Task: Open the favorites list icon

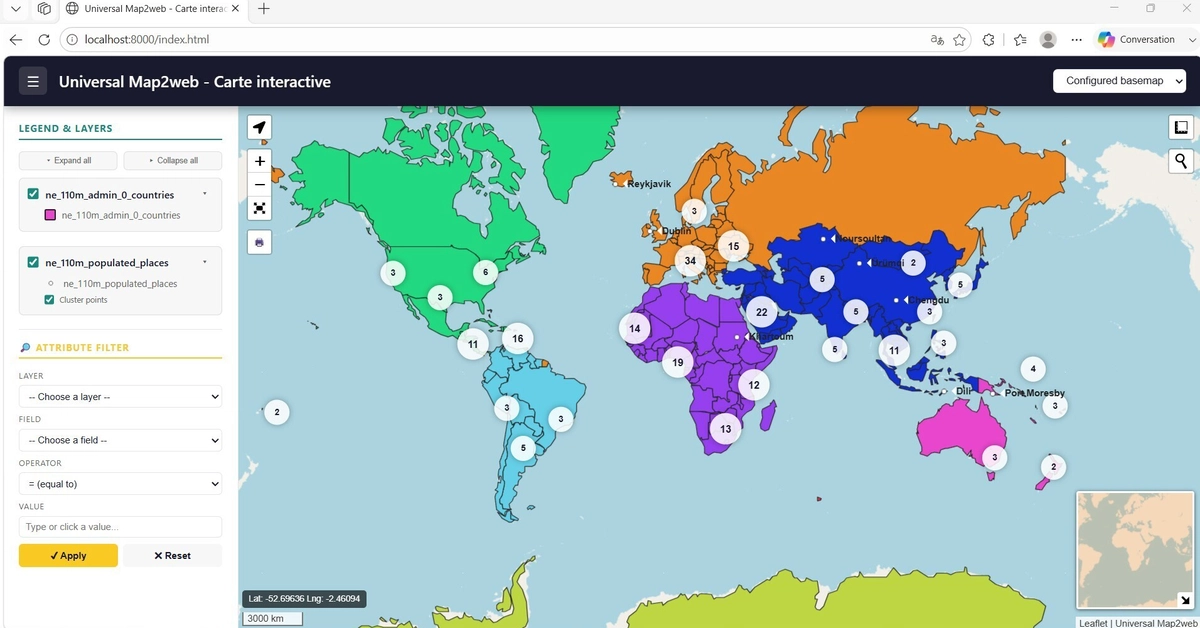Action: tap(1020, 40)
